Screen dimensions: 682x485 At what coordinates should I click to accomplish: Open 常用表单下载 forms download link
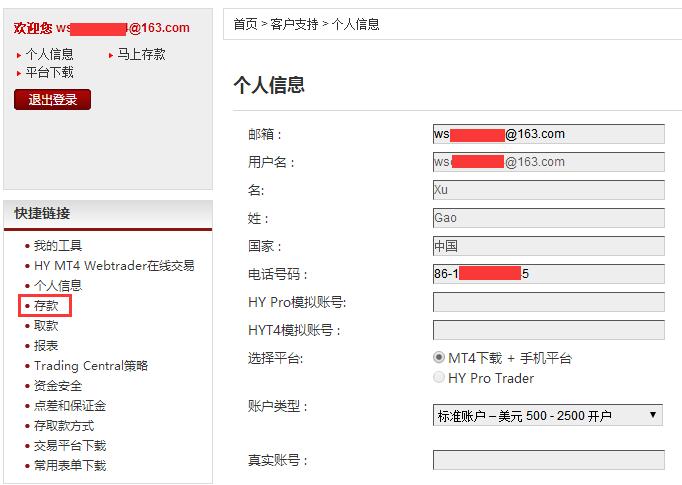coord(70,466)
